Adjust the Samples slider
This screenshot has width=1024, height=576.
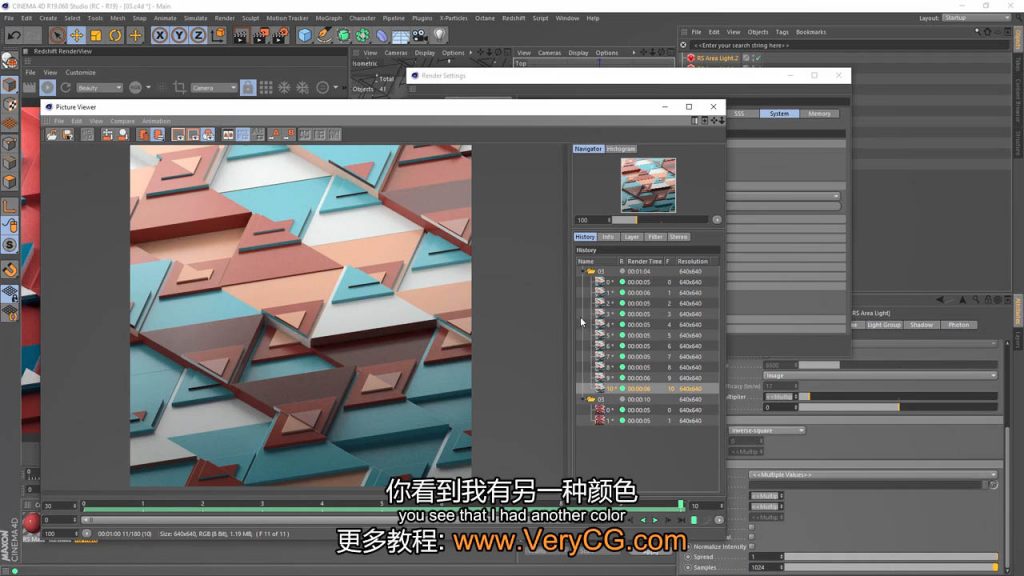pyautogui.click(x=891, y=568)
